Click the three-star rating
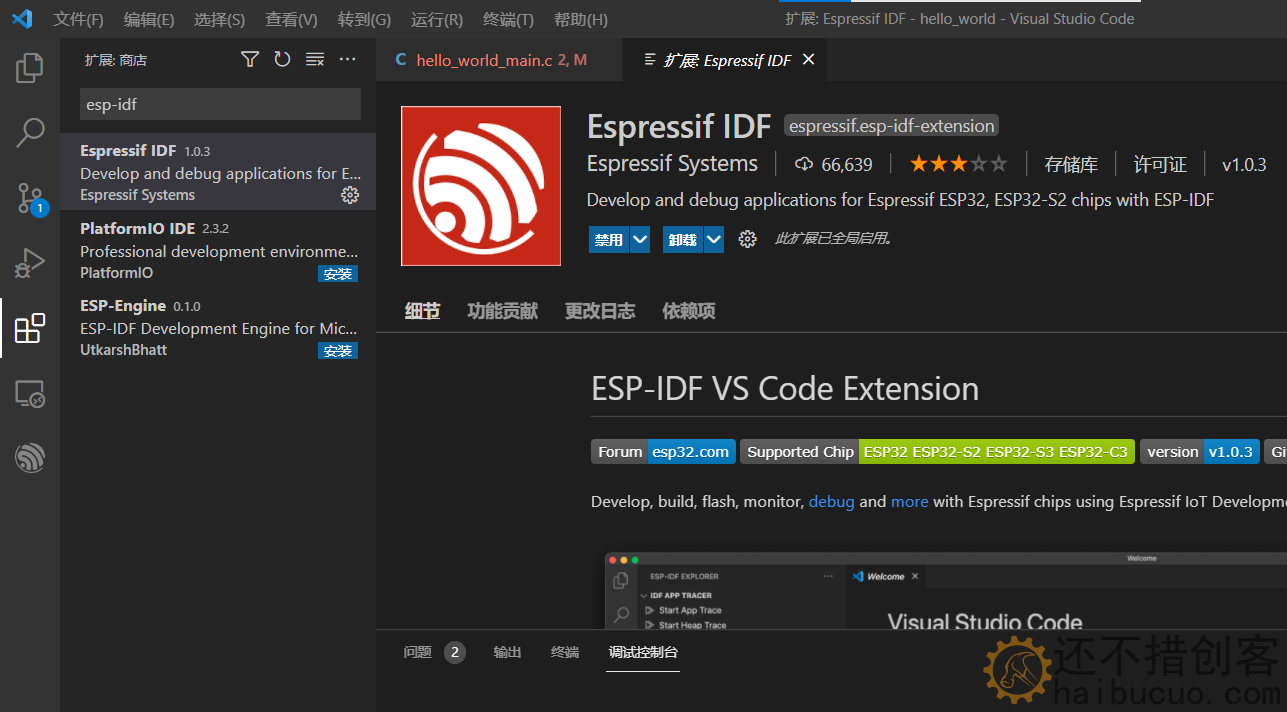This screenshot has width=1287, height=712. click(x=958, y=164)
